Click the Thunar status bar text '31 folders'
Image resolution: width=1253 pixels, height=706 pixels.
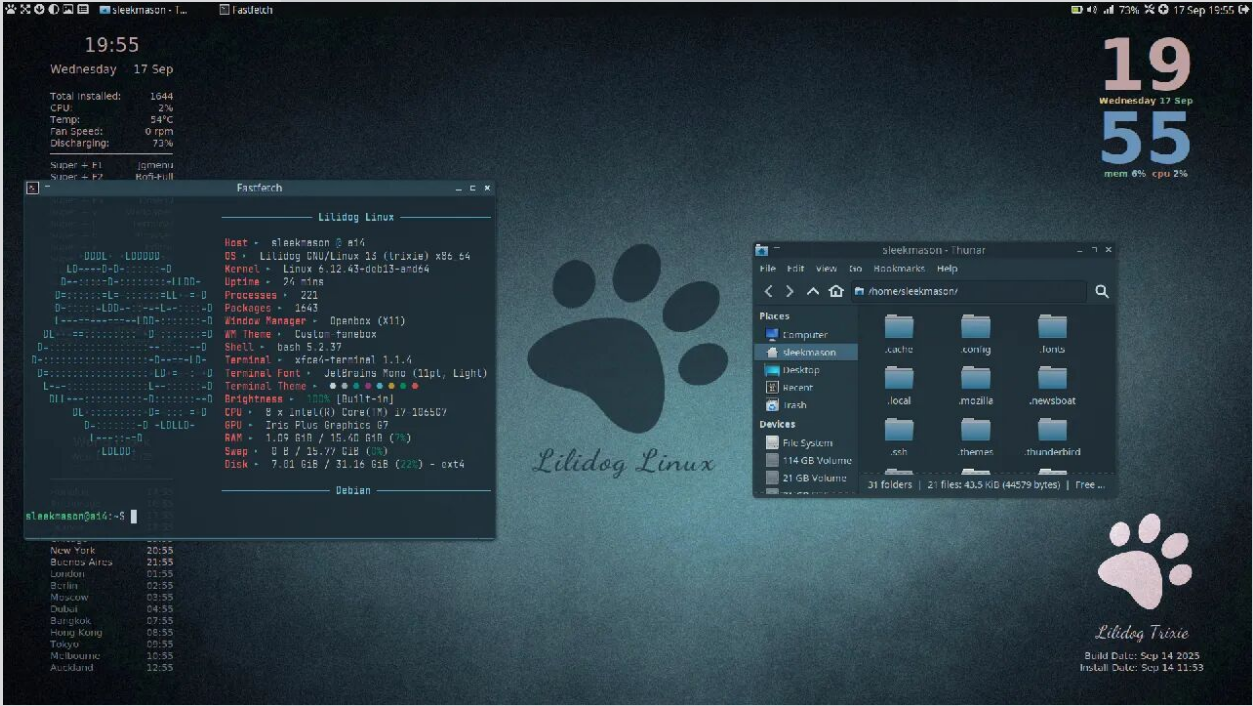tap(889, 485)
